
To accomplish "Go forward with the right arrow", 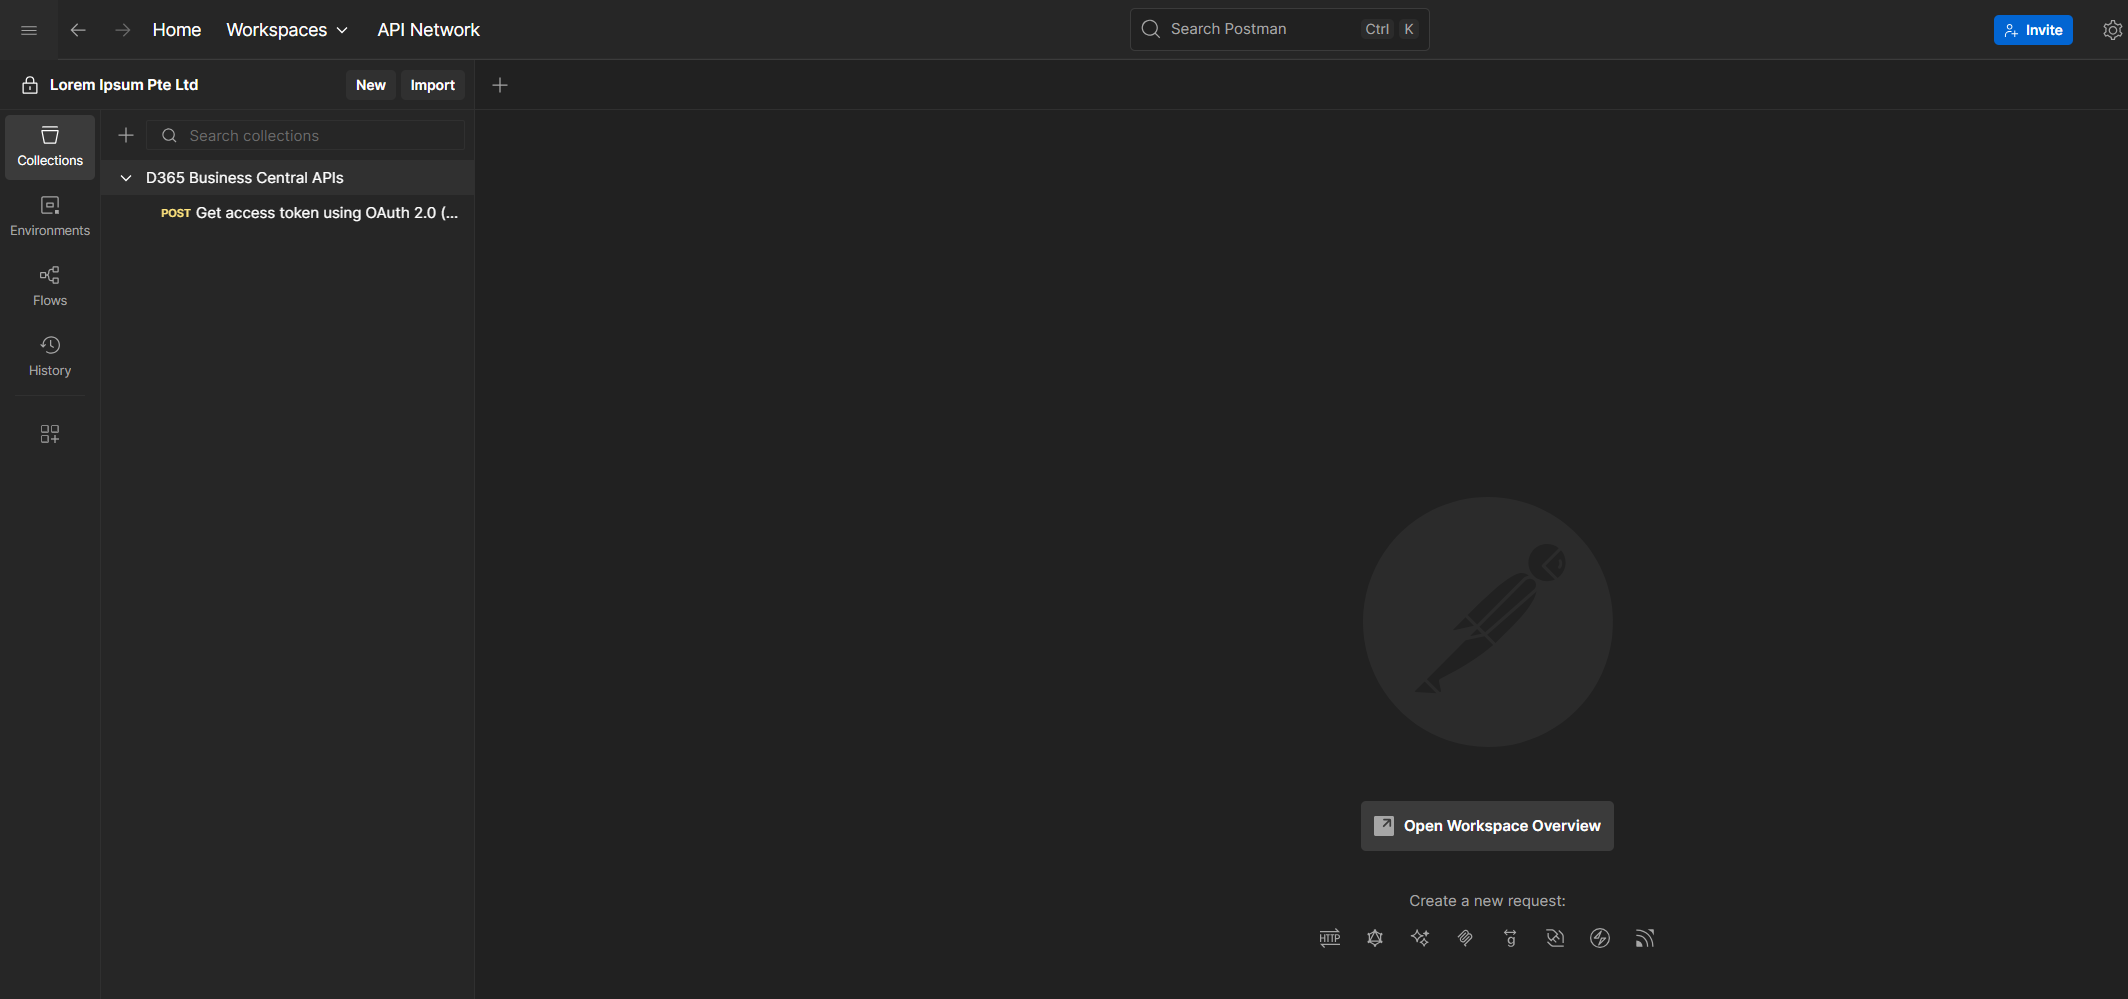I will click(x=122, y=30).
